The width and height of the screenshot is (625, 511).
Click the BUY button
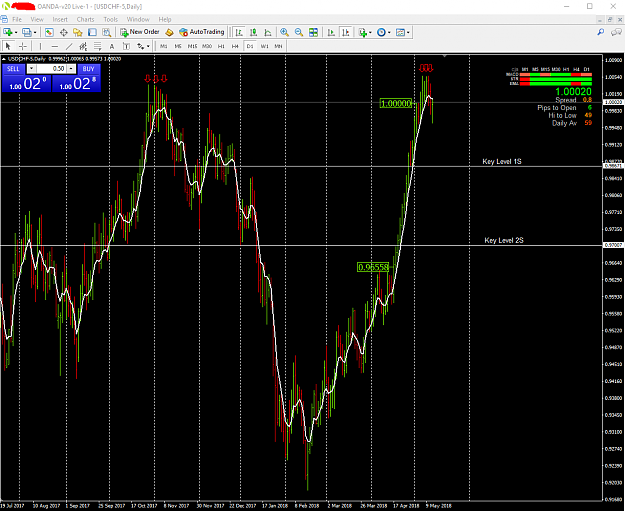[x=88, y=69]
